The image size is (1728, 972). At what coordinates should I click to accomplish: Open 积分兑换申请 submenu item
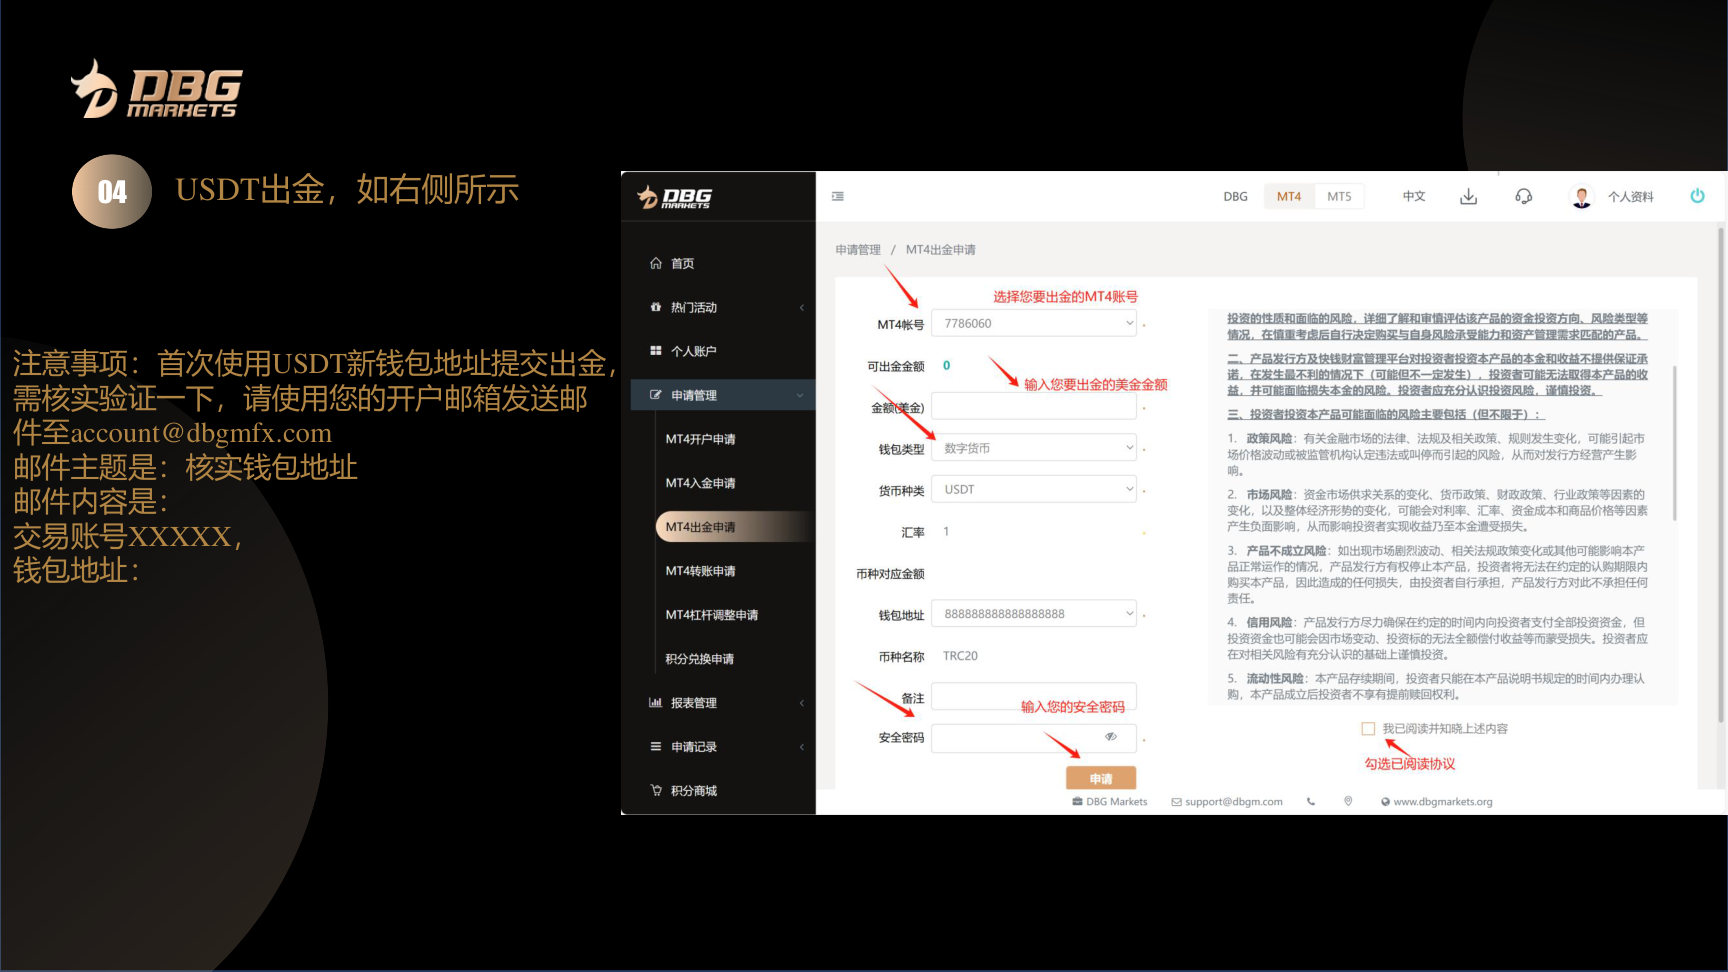[699, 659]
